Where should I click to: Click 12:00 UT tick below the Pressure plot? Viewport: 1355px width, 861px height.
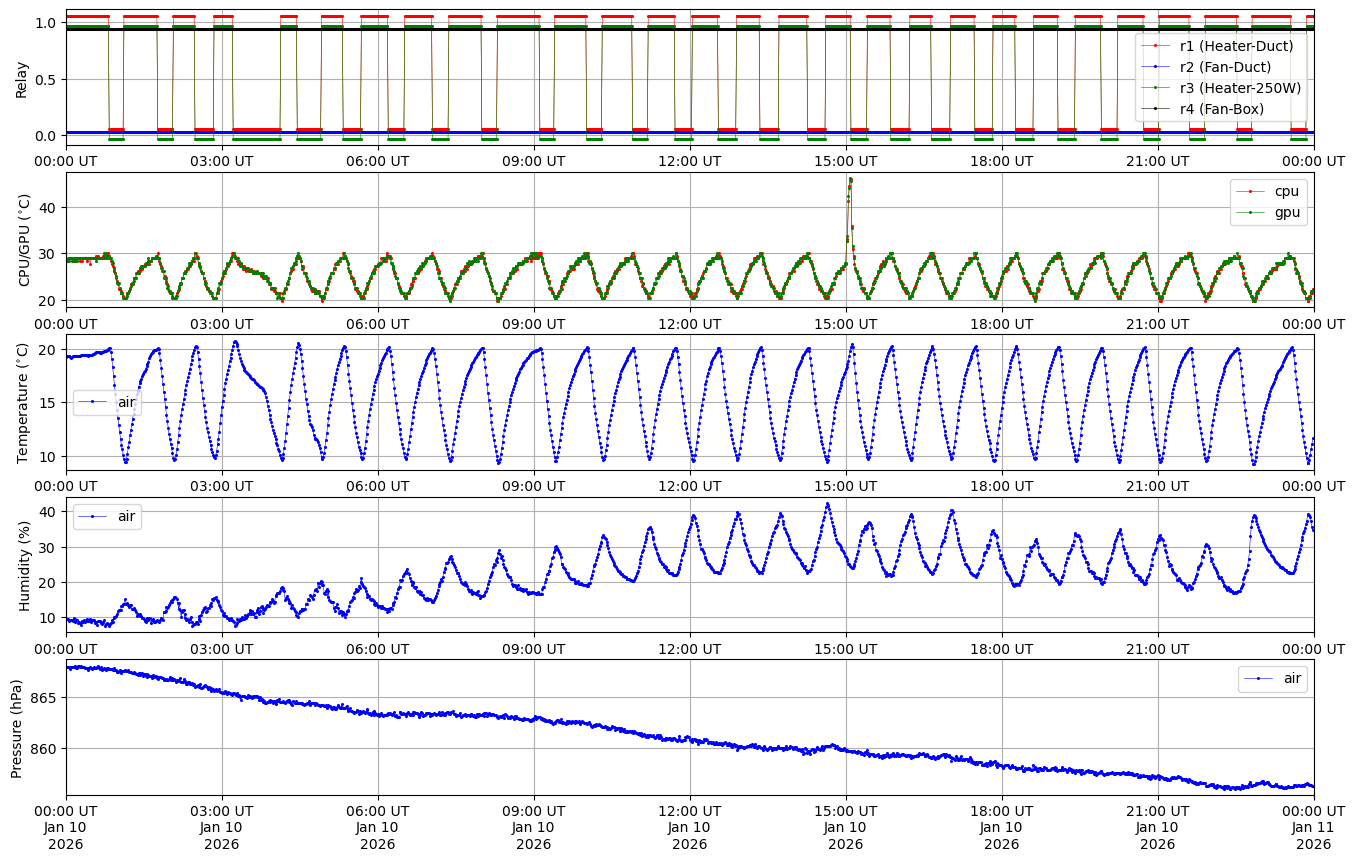689,809
